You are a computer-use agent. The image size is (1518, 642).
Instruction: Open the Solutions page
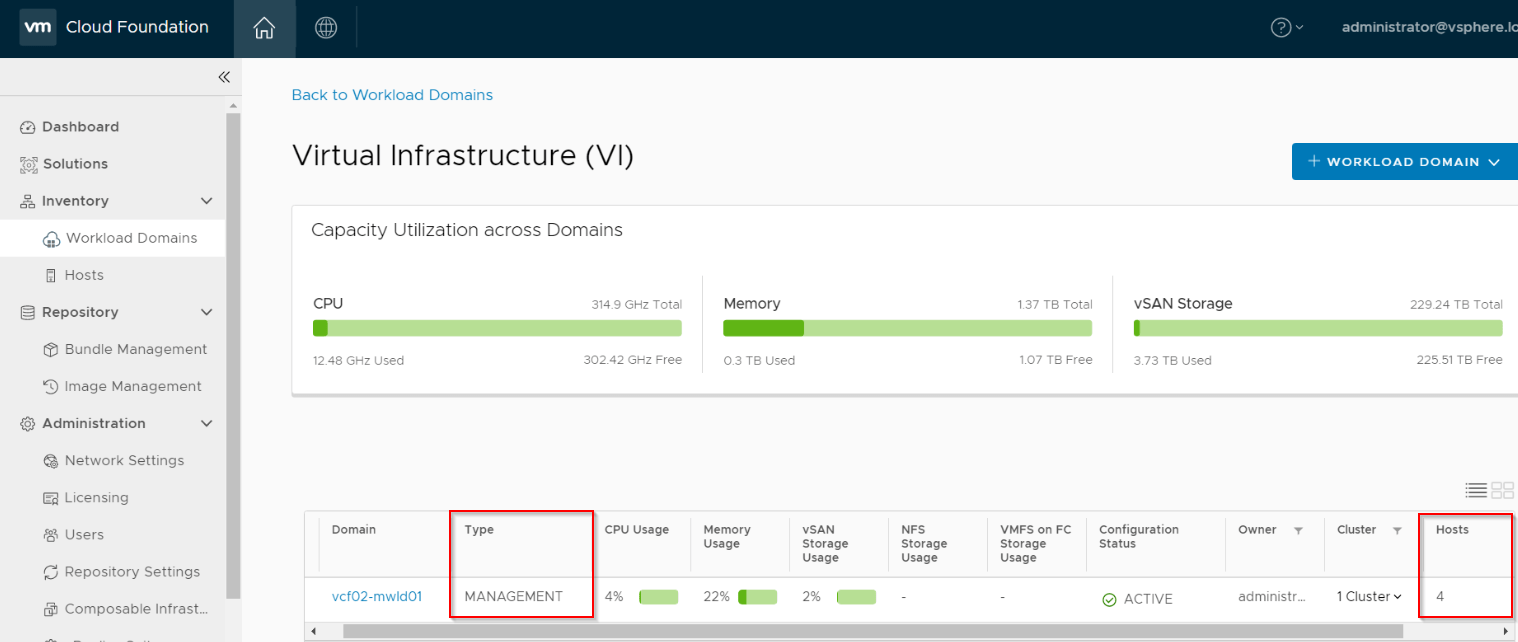coord(75,164)
